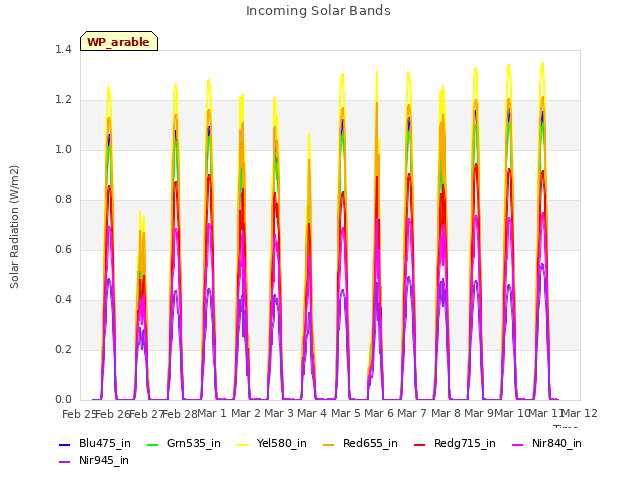Click the orange Red655_in legend color marker
The height and width of the screenshot is (480, 640).
coord(328,444)
